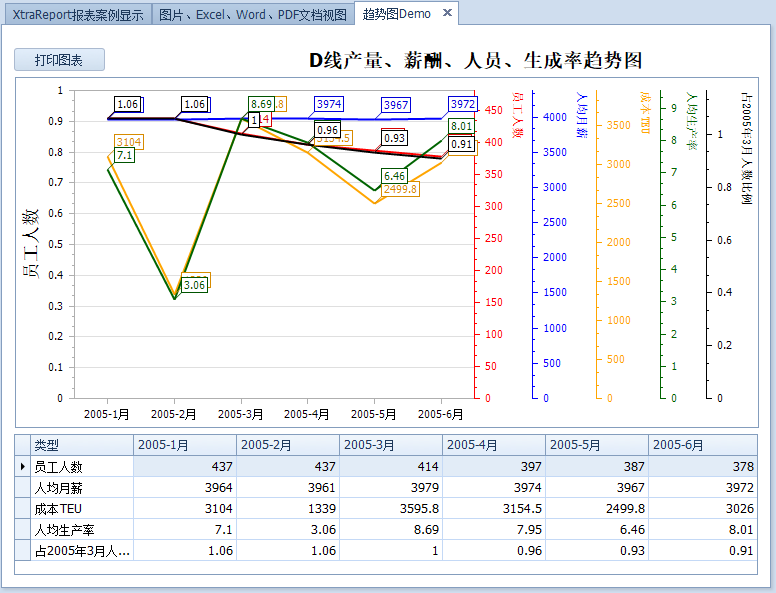The image size is (776, 593).
Task: Open the 图片、Excel、Word、PDF文档视图 tab
Action: [252, 14]
